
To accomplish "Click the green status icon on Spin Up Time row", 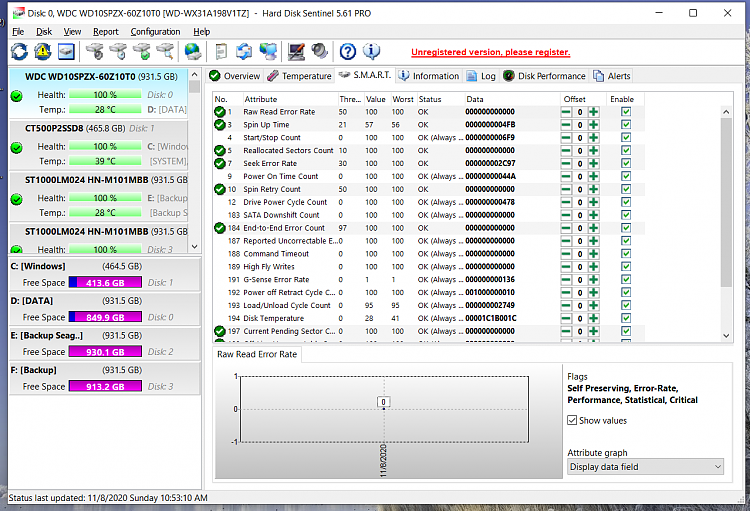I will pyautogui.click(x=220, y=125).
